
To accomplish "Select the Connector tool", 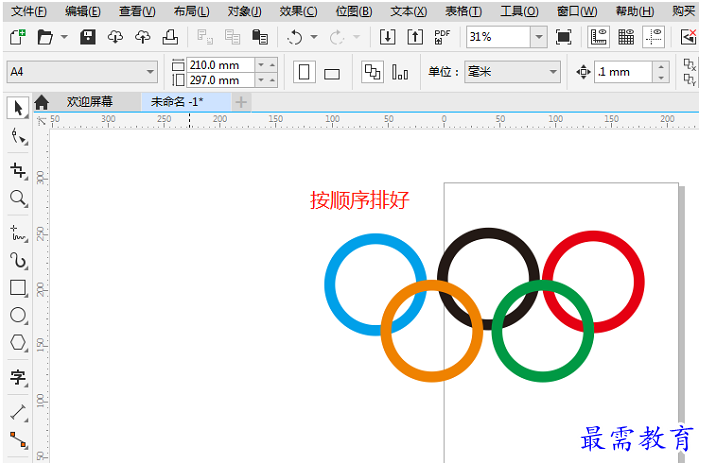I will point(18,440).
